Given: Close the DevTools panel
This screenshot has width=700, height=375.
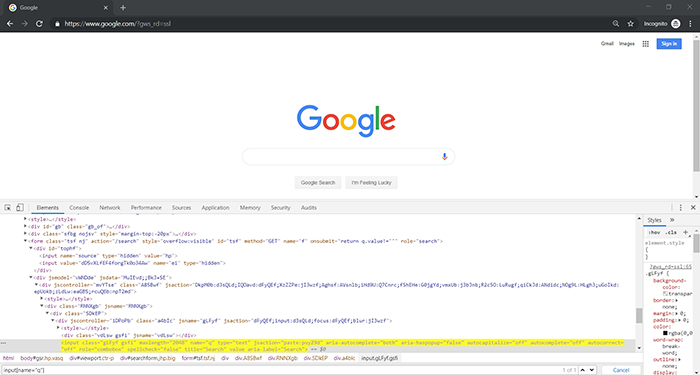Looking at the screenshot, I should 693,208.
